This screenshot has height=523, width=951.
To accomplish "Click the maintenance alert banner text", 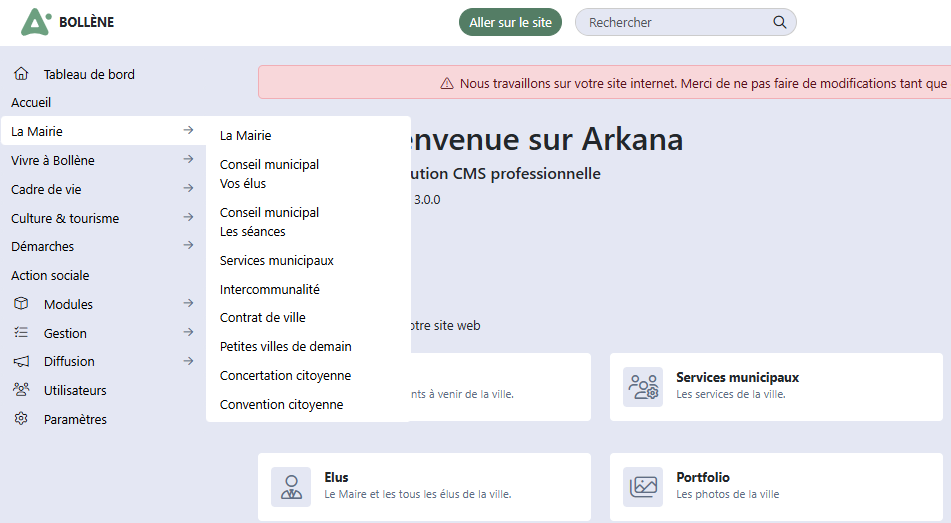I will pyautogui.click(x=704, y=83).
